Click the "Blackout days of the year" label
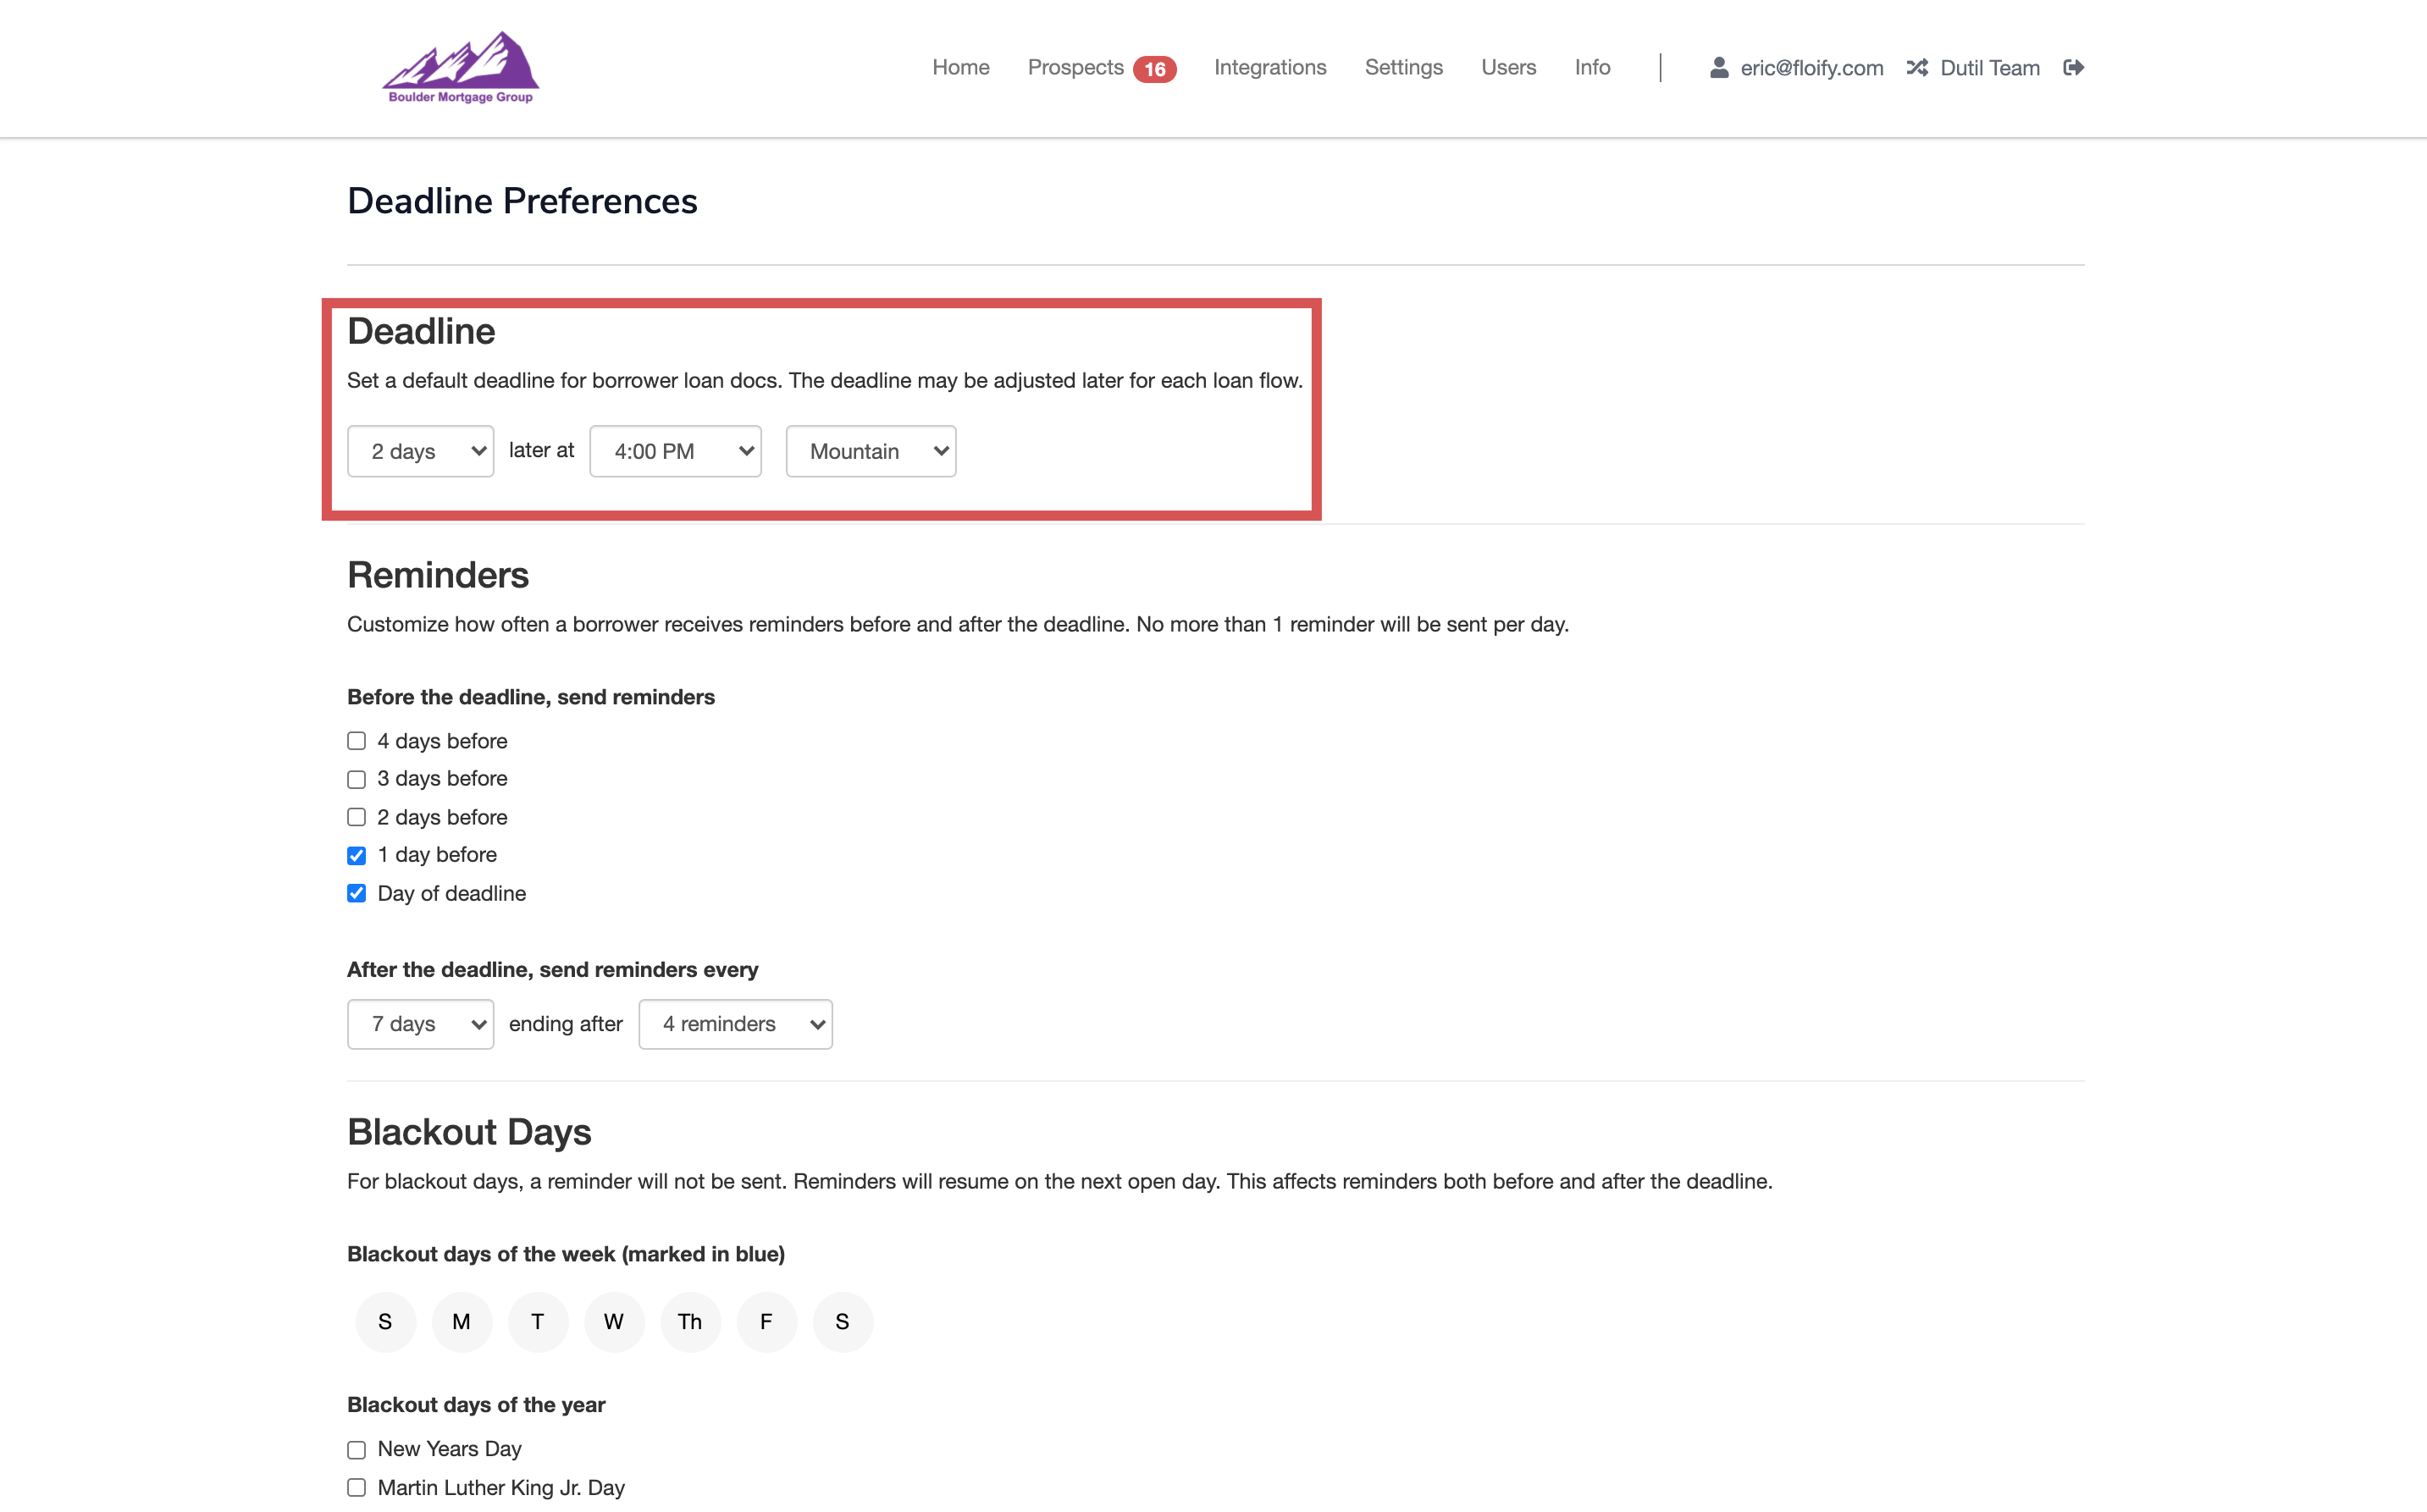 (x=476, y=1405)
